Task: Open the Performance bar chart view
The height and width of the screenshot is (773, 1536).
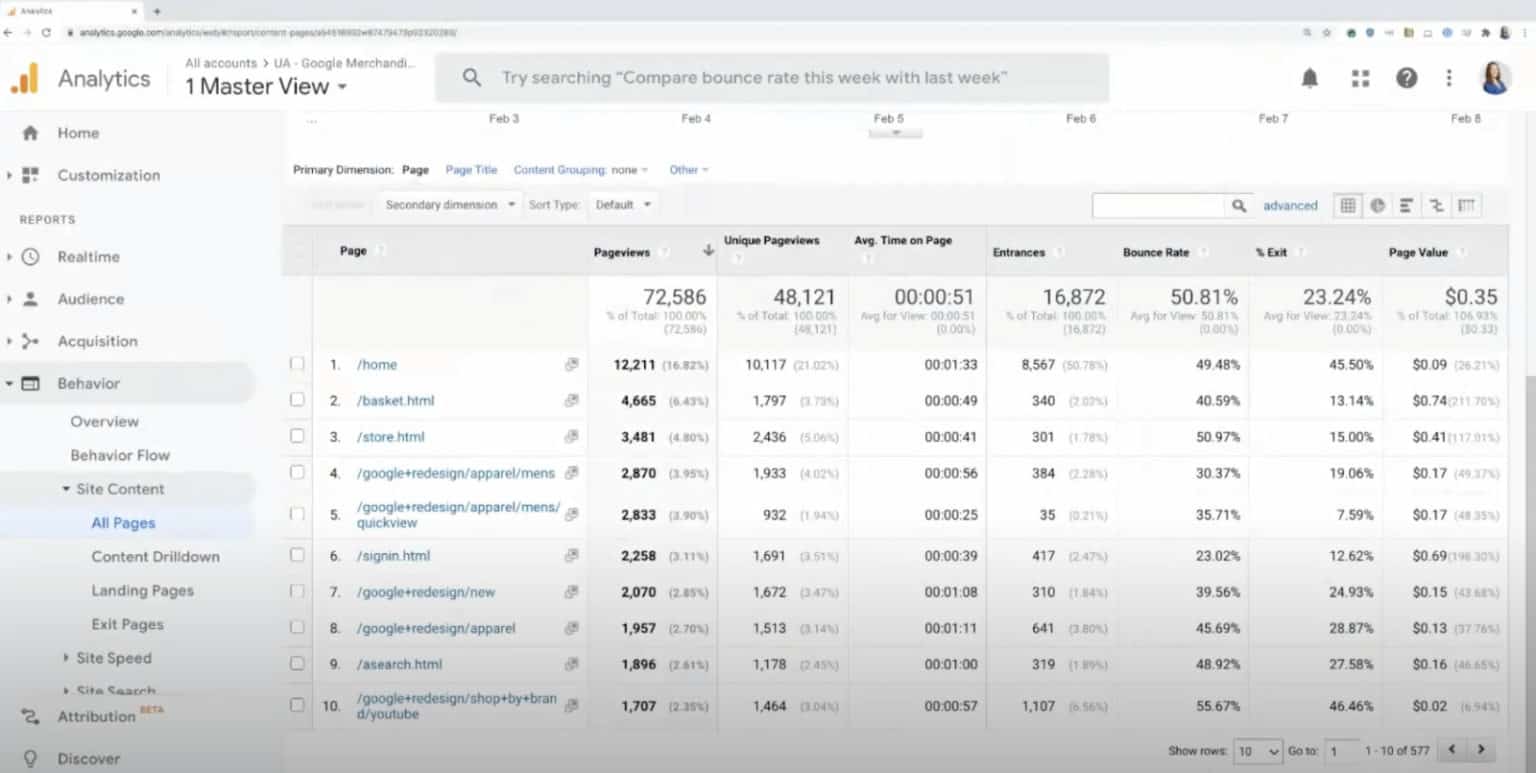Action: click(1407, 205)
